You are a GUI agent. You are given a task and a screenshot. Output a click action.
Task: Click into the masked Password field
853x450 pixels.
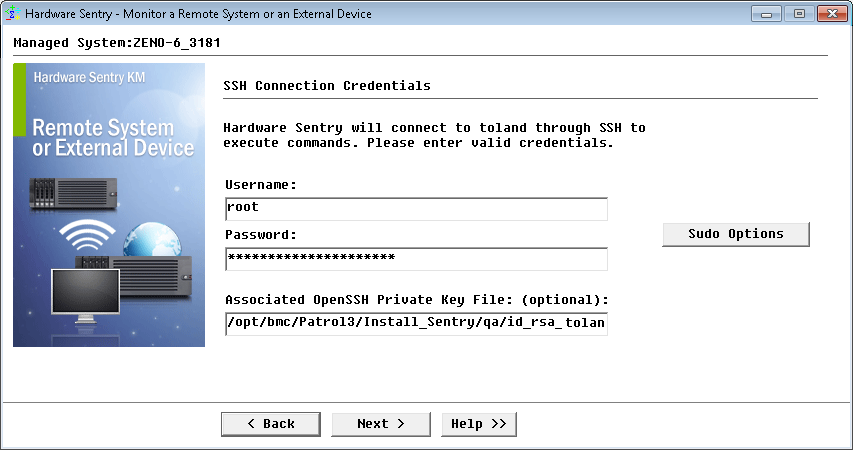(x=416, y=259)
